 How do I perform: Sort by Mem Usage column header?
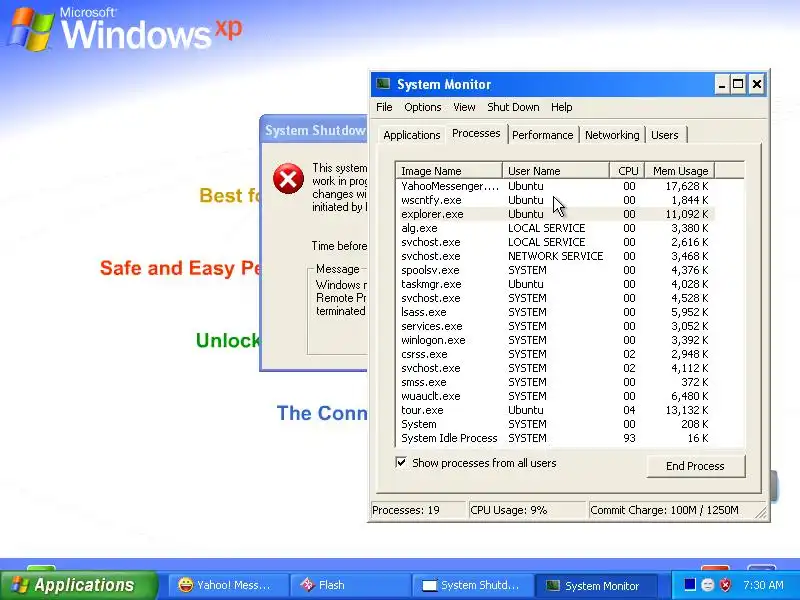pos(680,171)
